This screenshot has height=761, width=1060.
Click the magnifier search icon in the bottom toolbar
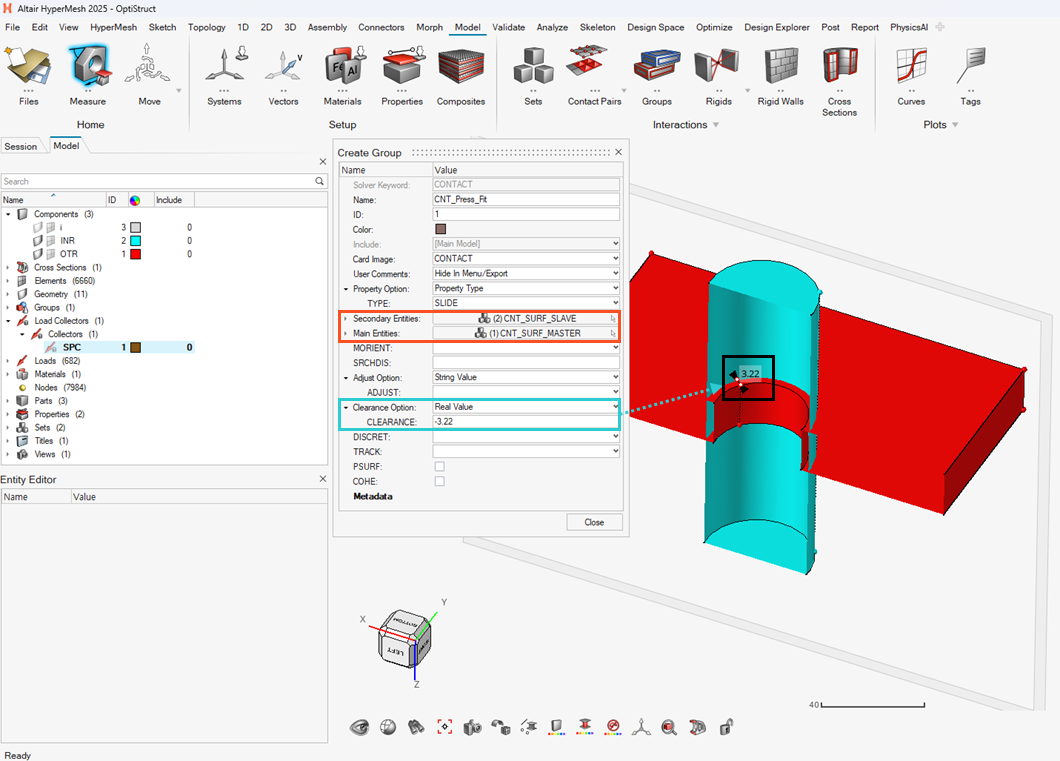[x=669, y=727]
